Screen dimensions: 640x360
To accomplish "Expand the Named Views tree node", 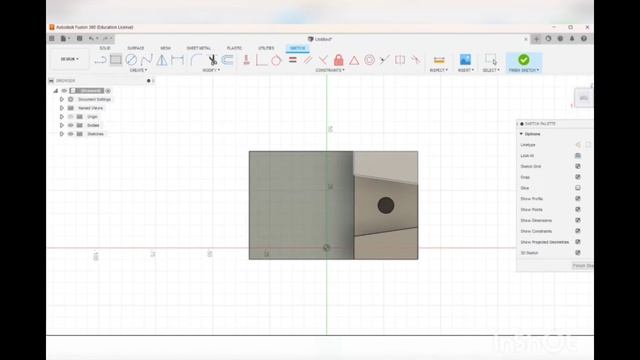I will (62, 108).
